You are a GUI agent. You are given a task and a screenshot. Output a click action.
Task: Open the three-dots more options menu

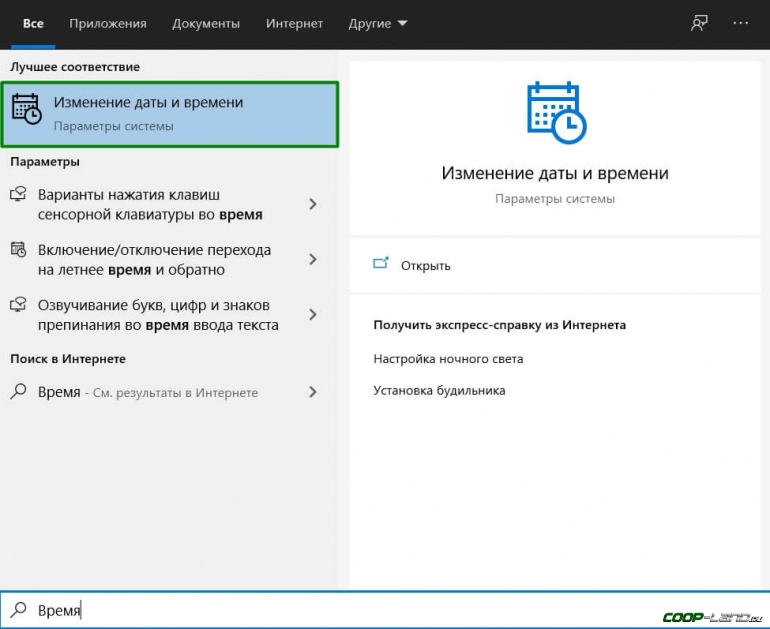[740, 23]
